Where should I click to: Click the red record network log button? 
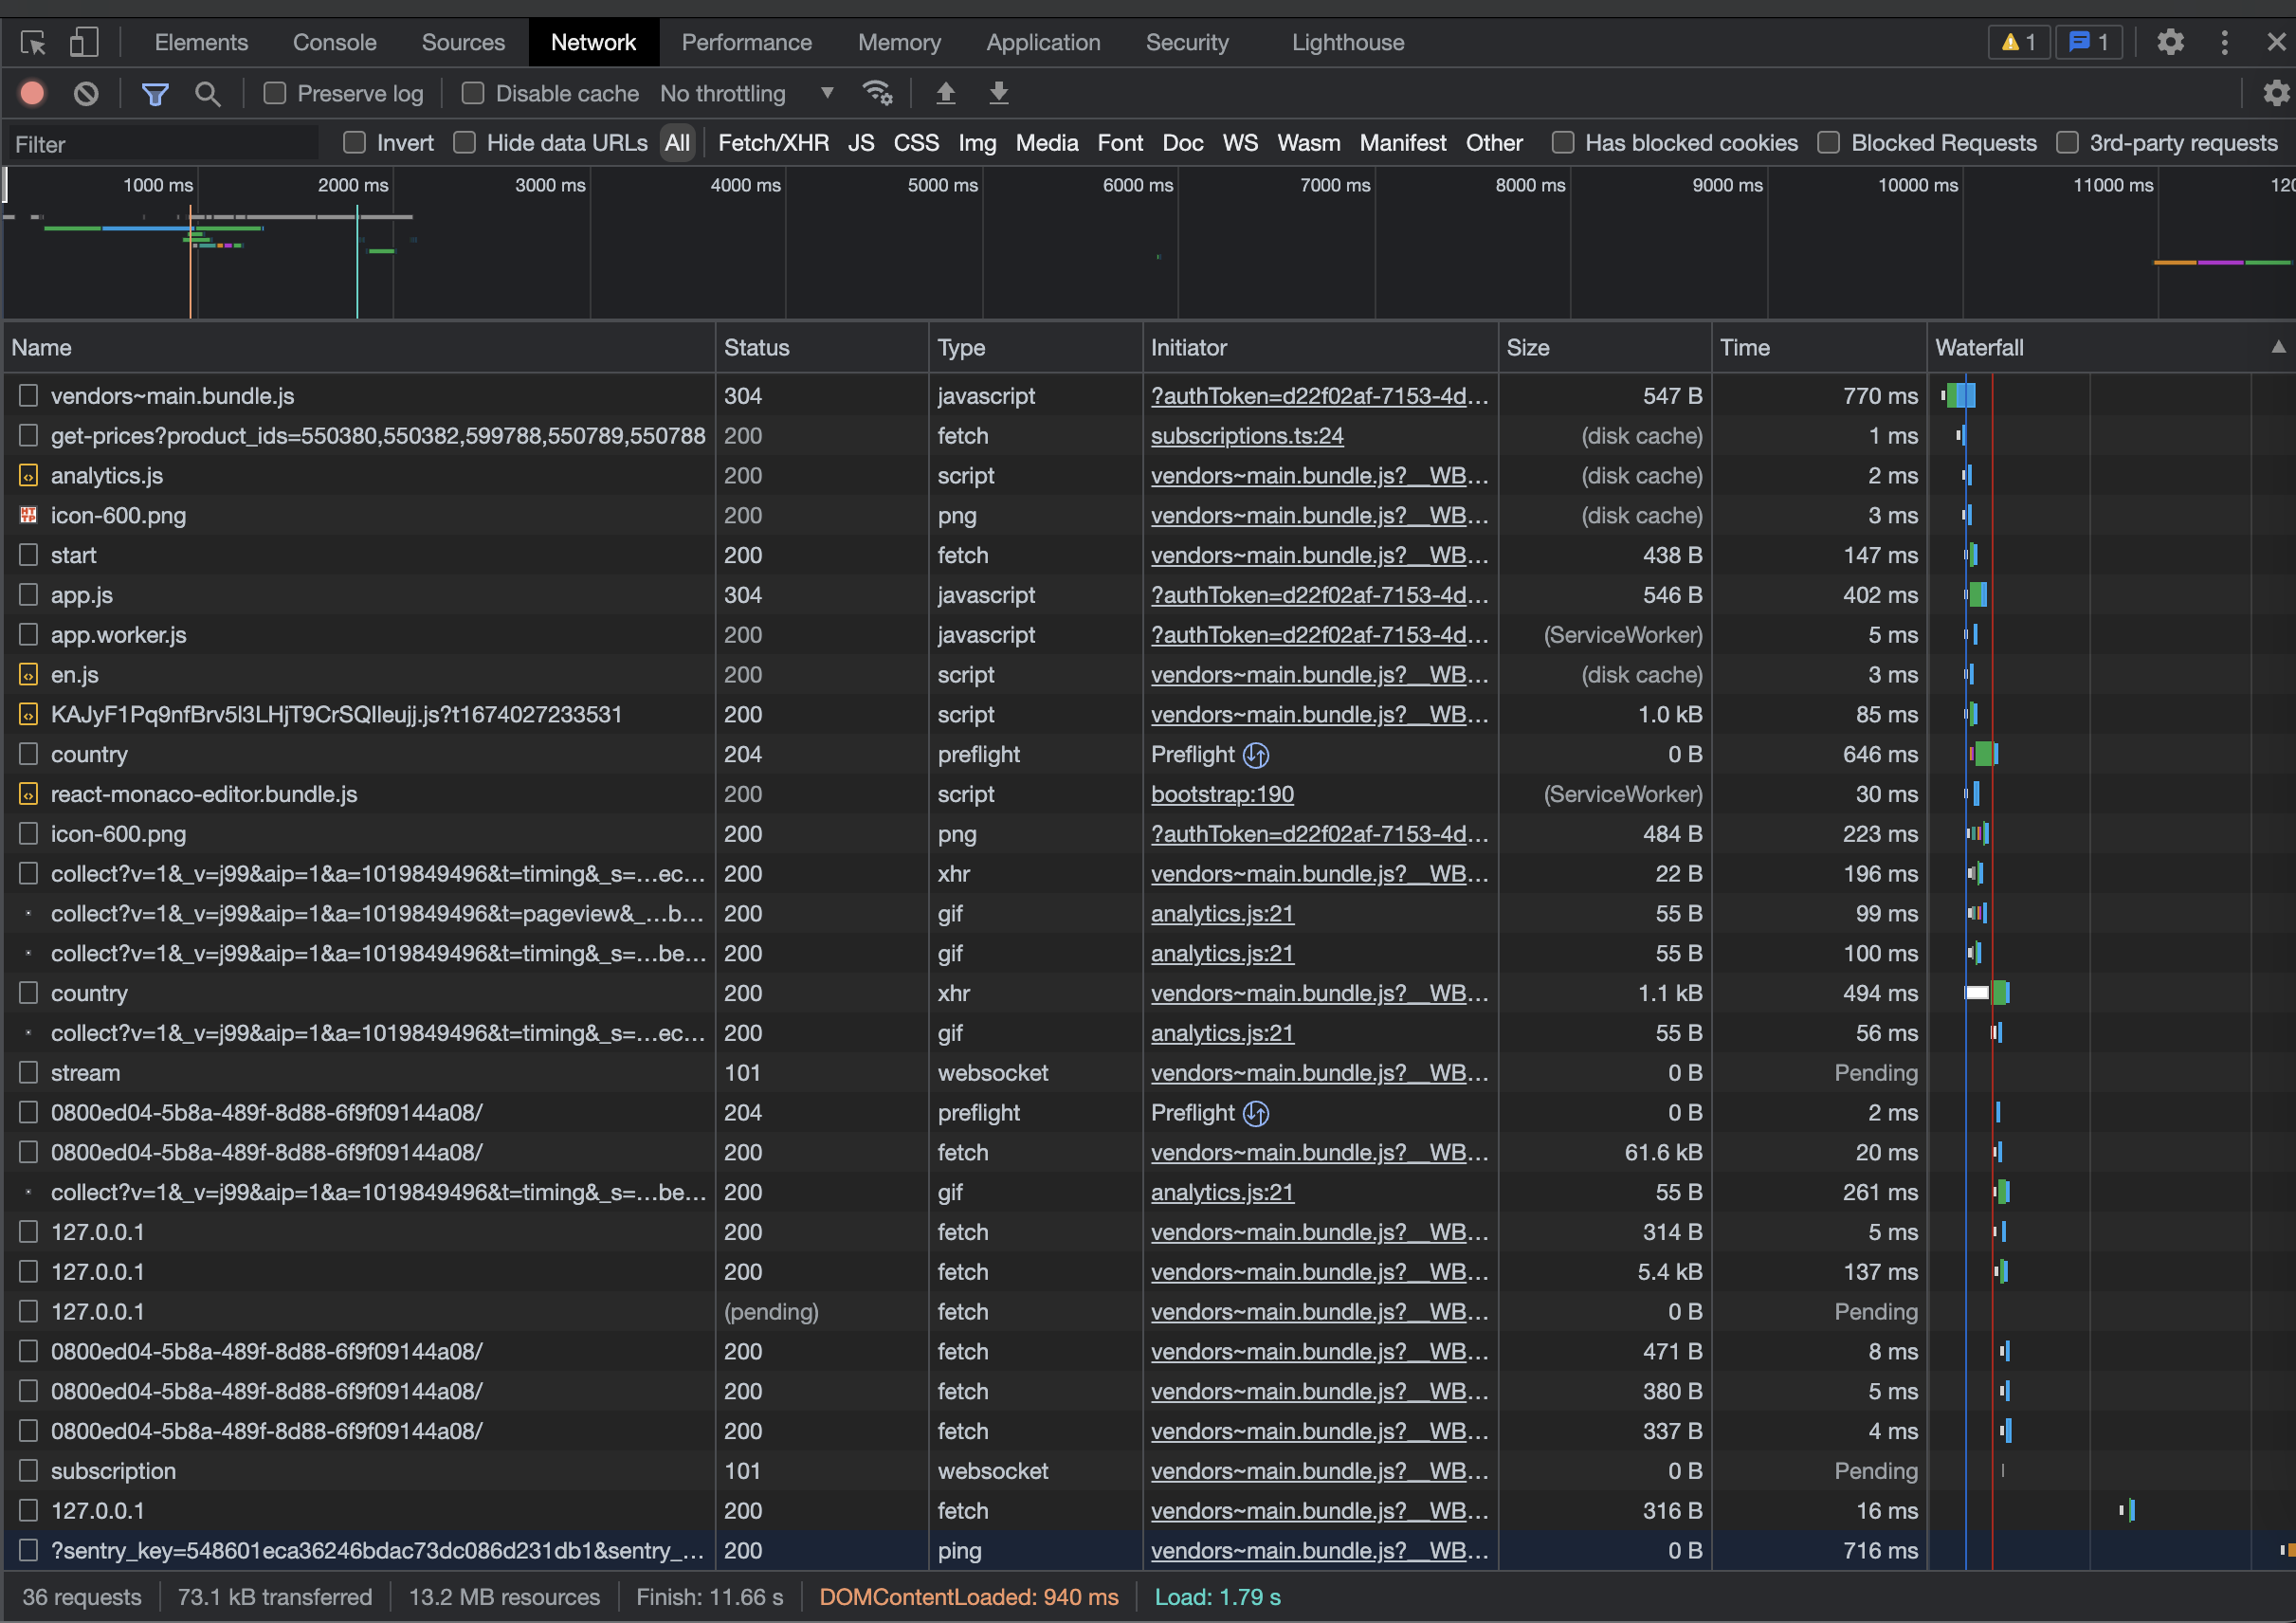pos(32,94)
